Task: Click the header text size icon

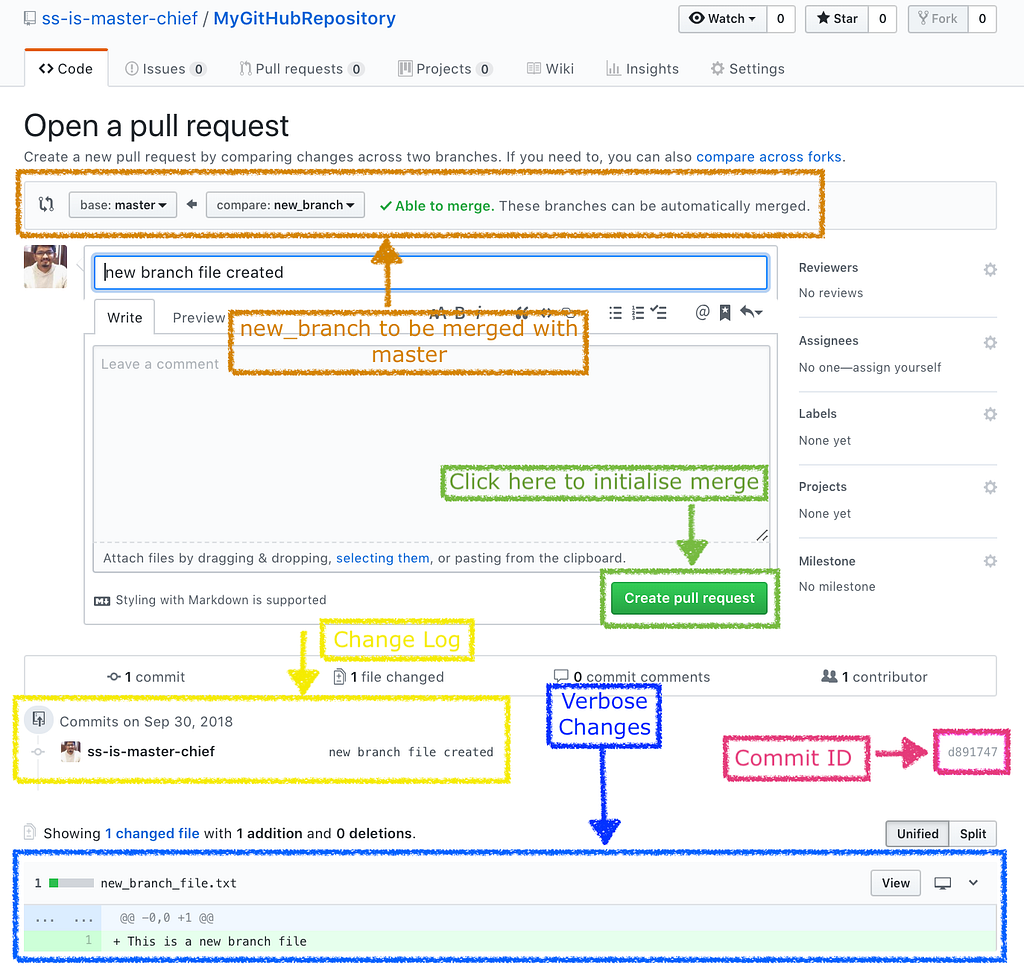Action: coord(438,312)
